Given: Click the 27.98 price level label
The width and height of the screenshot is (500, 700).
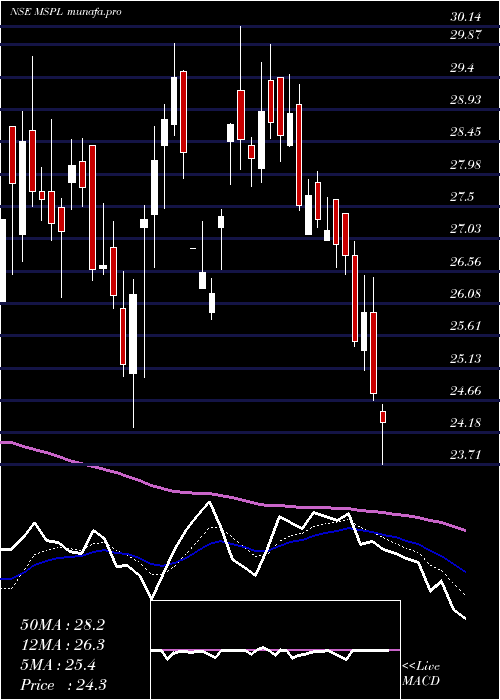Looking at the screenshot, I should [466, 165].
